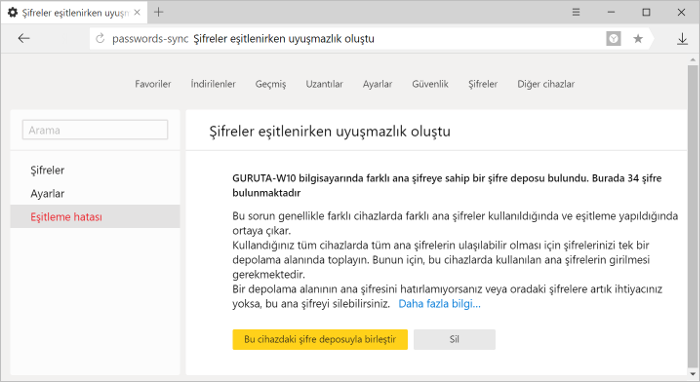The image size is (700, 382).
Task: Go to the Geçmiş tab
Action: click(x=271, y=84)
